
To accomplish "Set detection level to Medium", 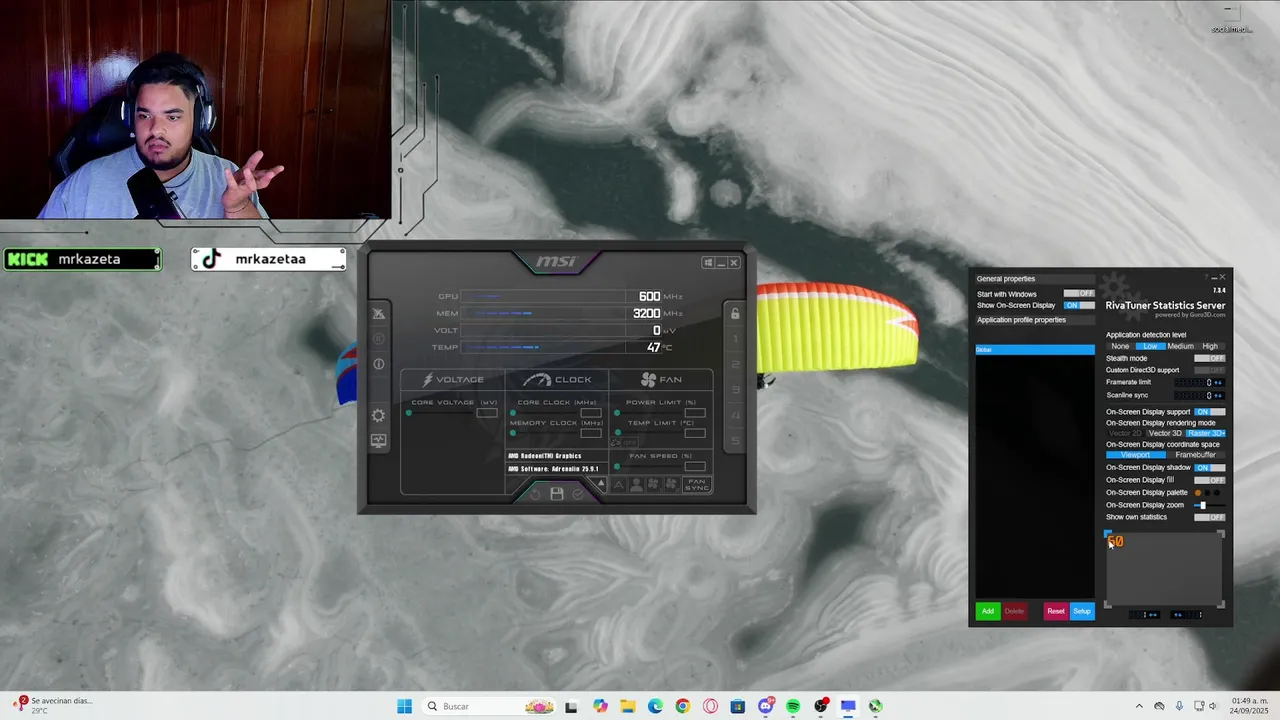I will [1180, 346].
